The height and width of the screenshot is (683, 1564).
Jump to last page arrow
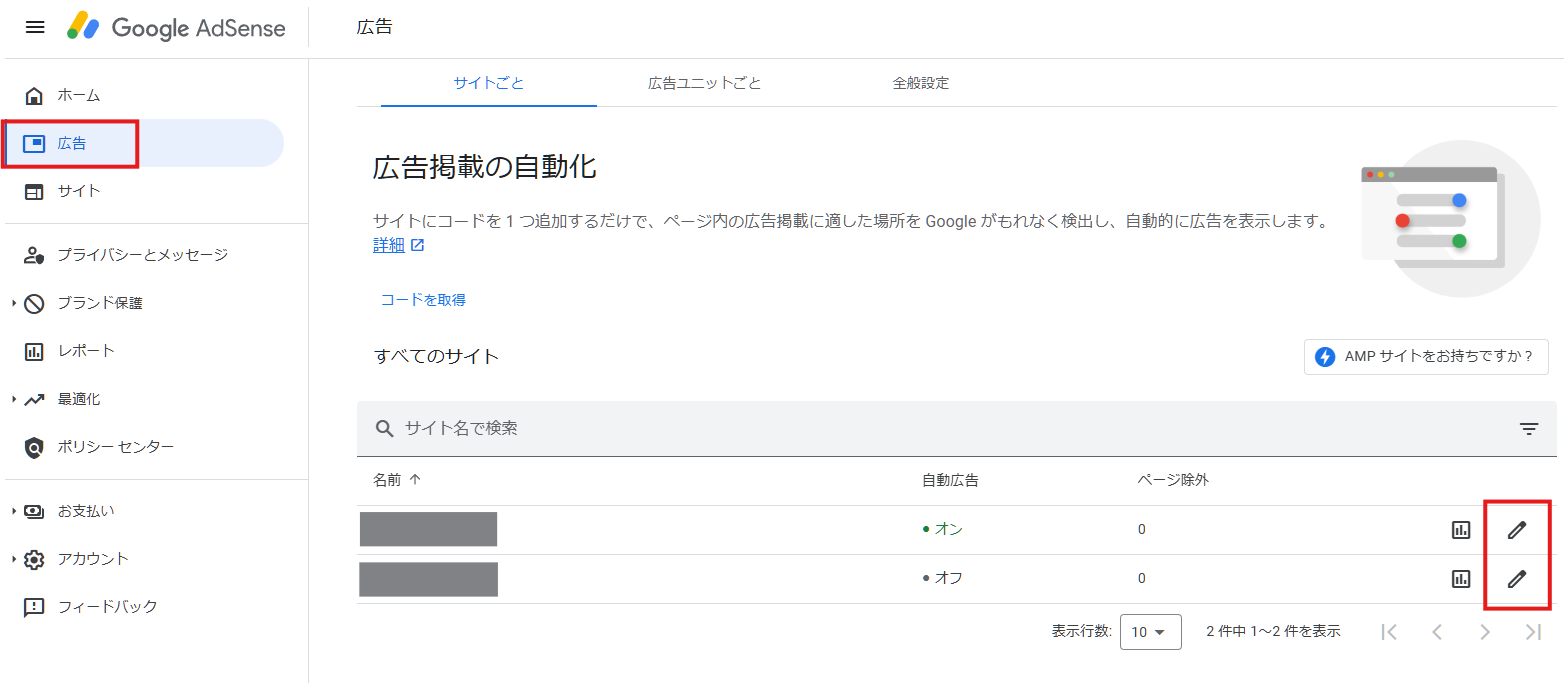point(1533,631)
